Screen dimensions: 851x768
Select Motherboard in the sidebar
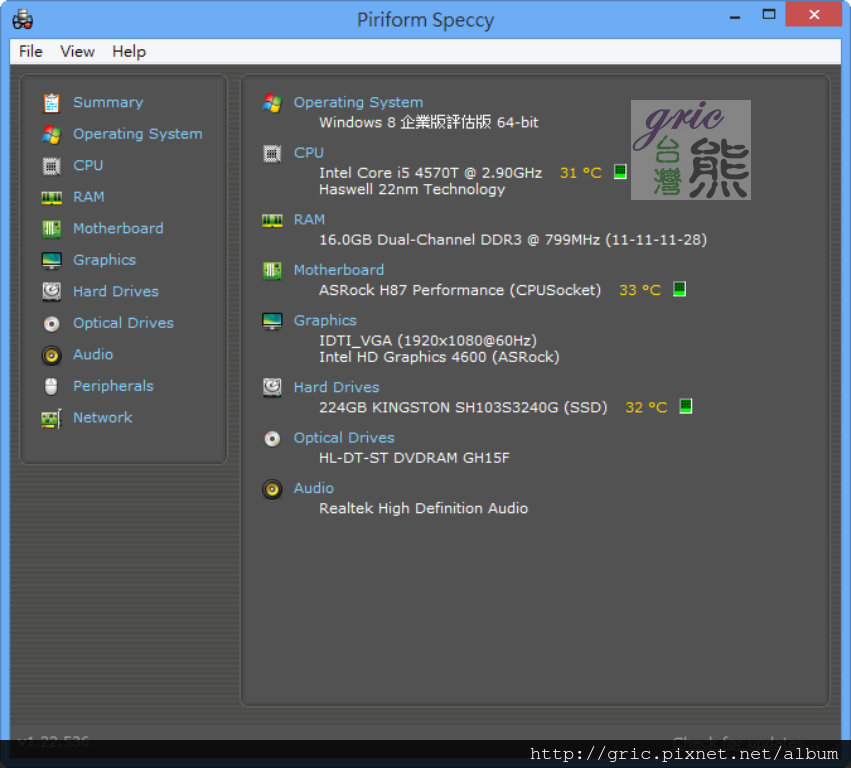click(x=118, y=229)
